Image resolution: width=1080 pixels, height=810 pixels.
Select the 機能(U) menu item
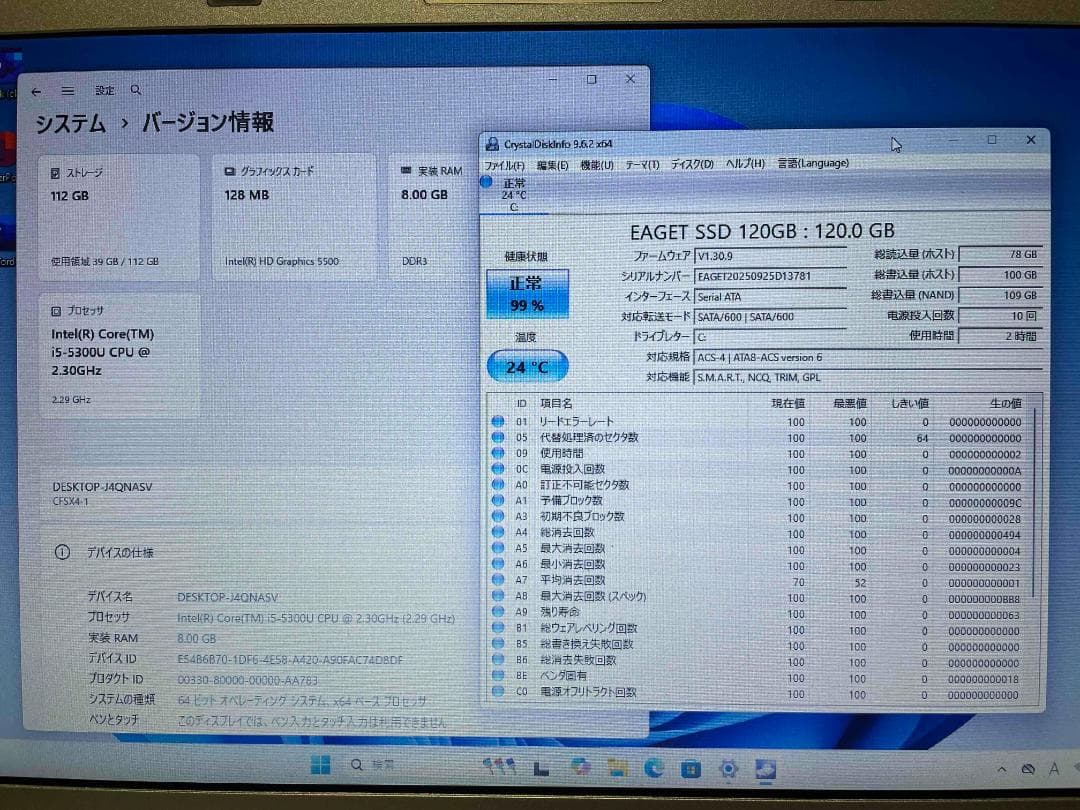(x=597, y=163)
